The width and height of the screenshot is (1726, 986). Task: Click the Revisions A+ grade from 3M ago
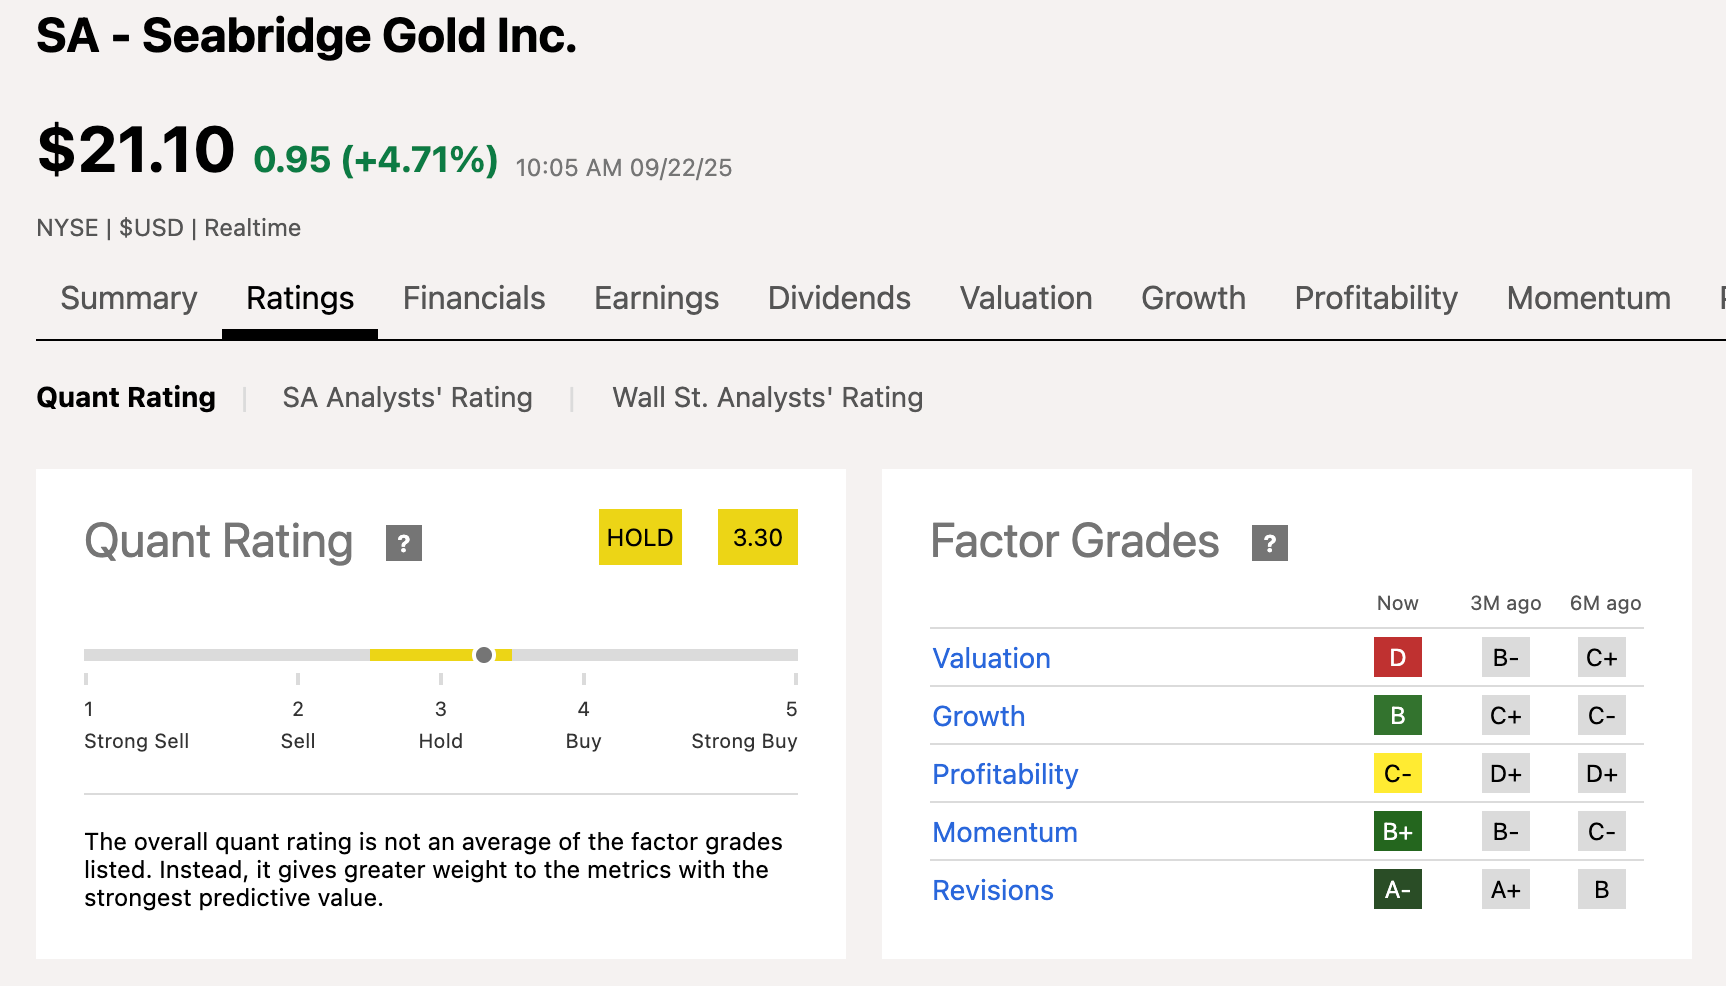(1505, 890)
